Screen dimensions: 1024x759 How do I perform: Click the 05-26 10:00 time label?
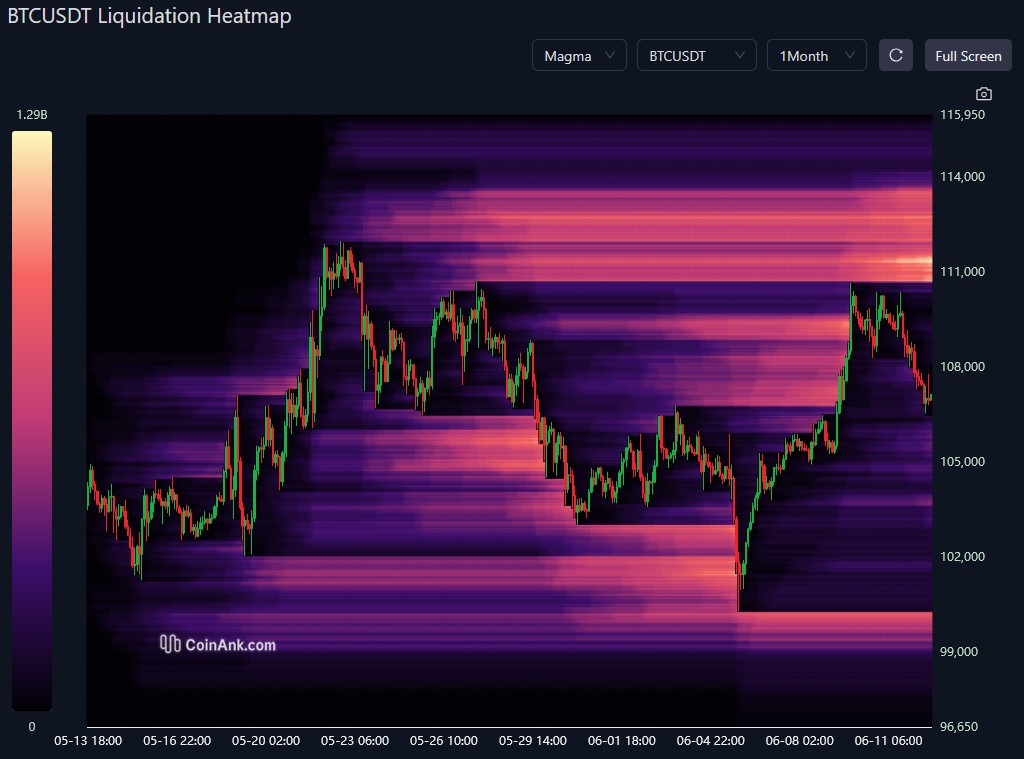[x=444, y=741]
